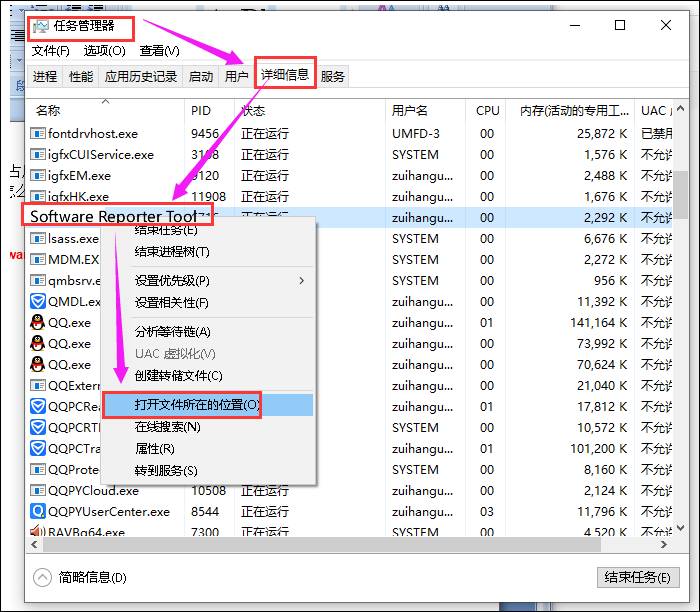Click the lsass.exe process icon
This screenshot has height=612, width=700.
(38, 238)
